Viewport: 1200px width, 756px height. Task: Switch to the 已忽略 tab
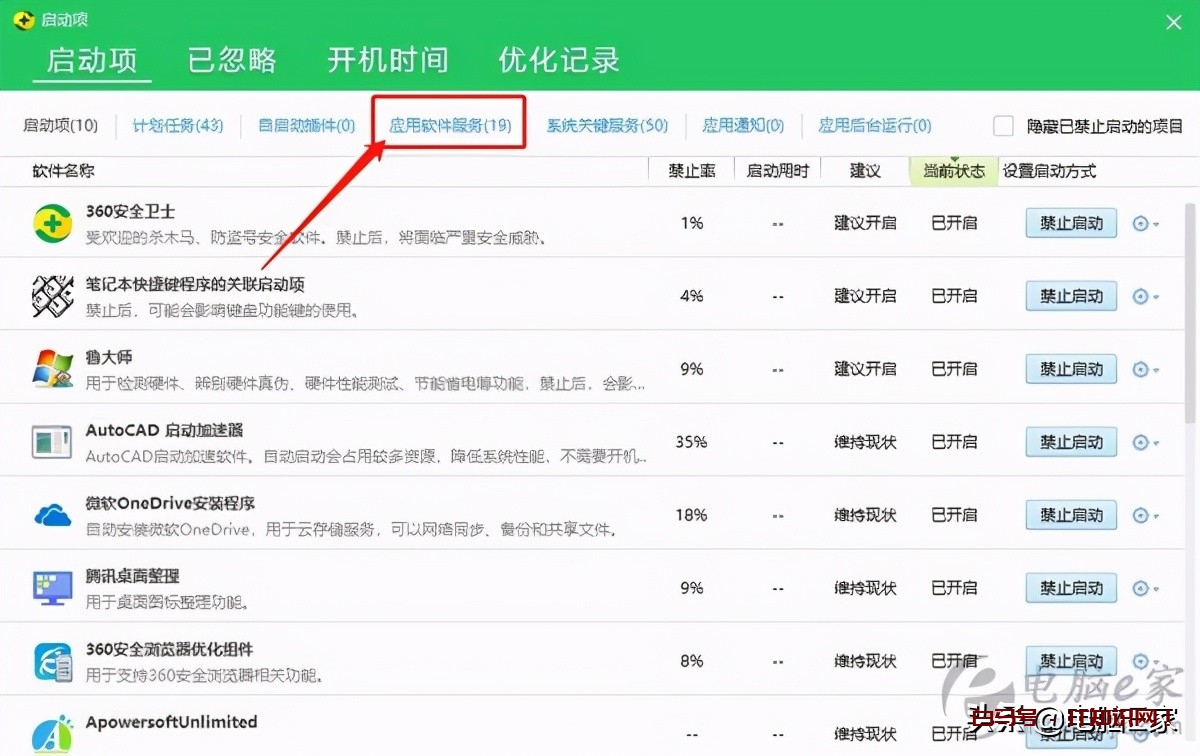pos(232,60)
